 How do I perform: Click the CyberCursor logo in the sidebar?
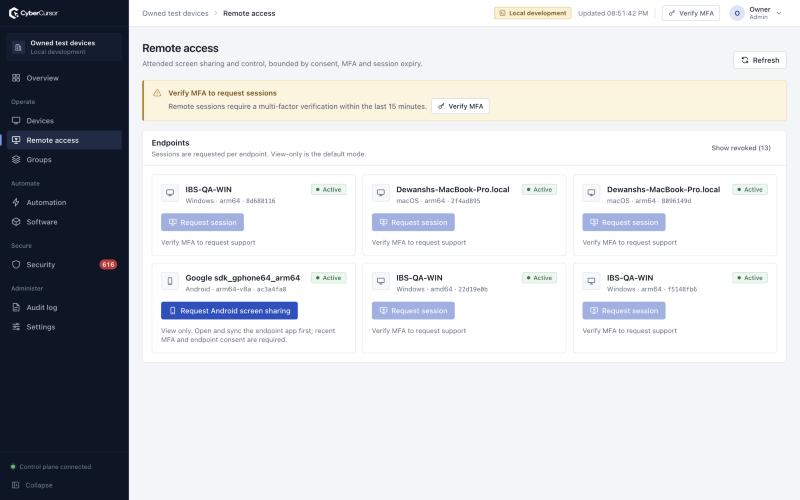[x=34, y=13]
